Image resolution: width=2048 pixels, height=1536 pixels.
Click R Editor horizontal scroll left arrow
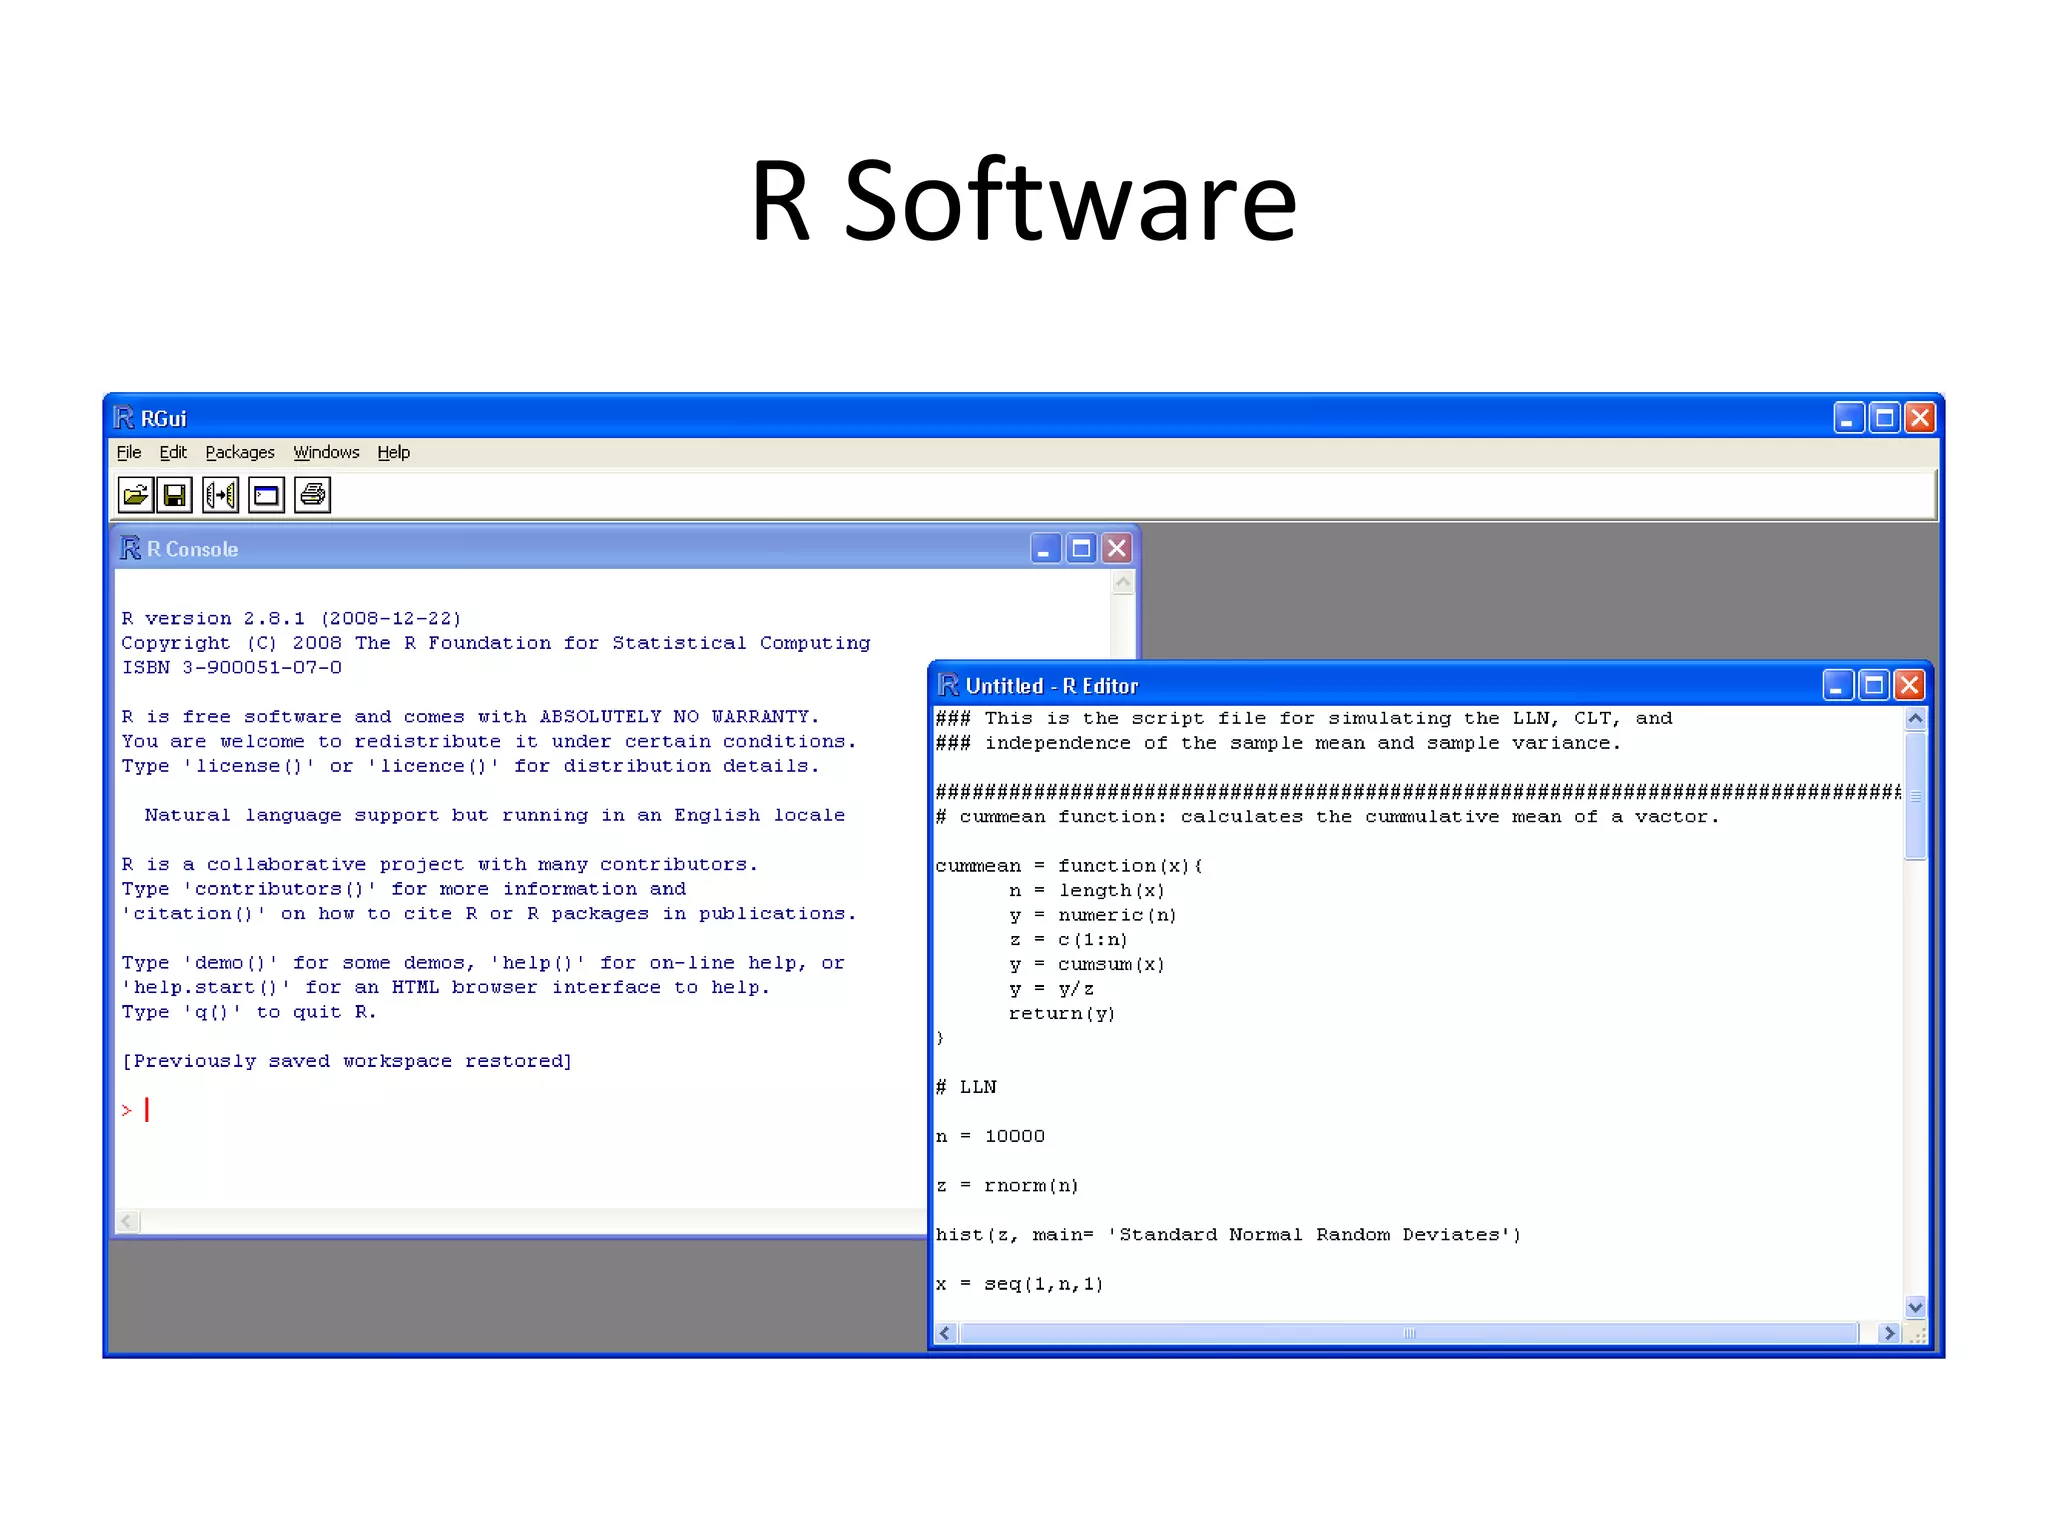[946, 1333]
